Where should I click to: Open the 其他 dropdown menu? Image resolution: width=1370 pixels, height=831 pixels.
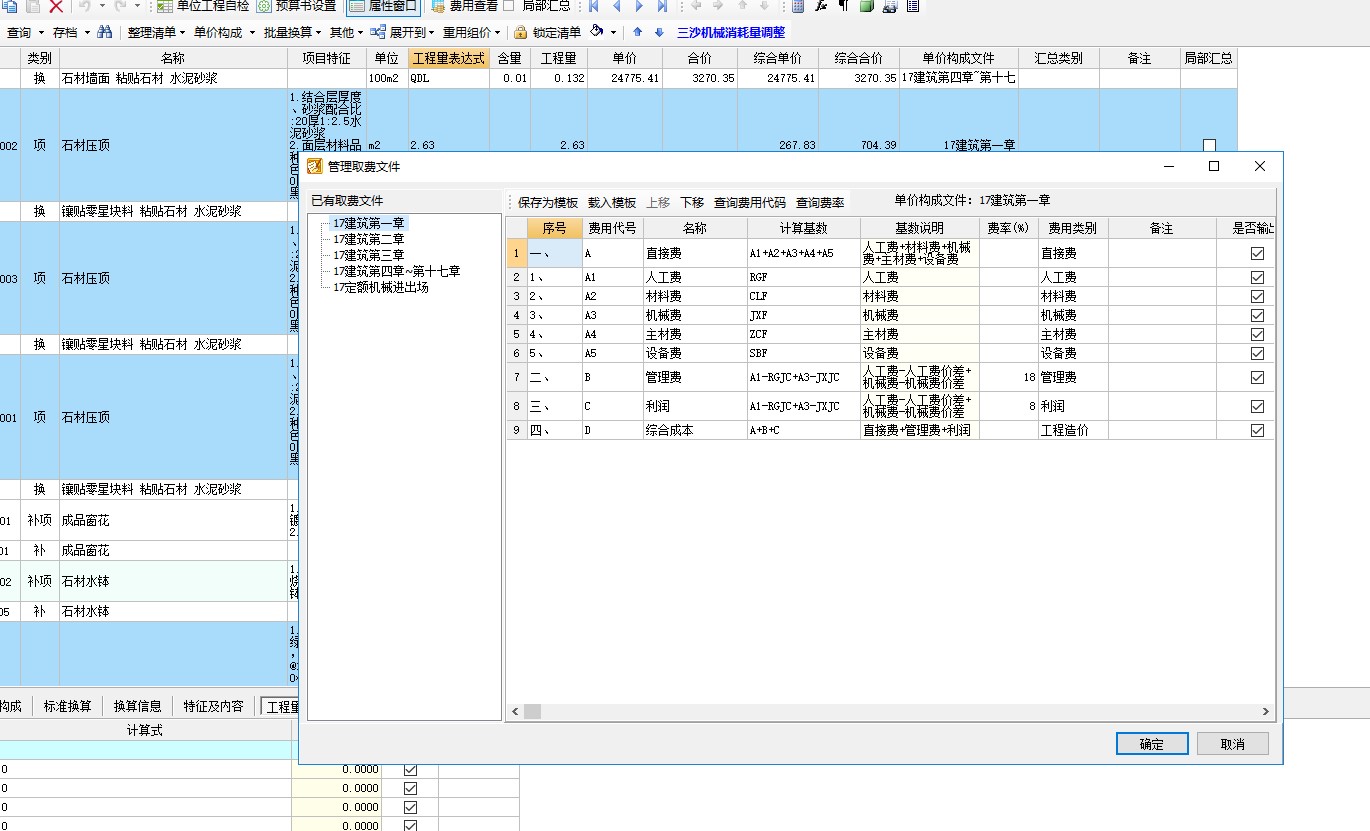[347, 32]
